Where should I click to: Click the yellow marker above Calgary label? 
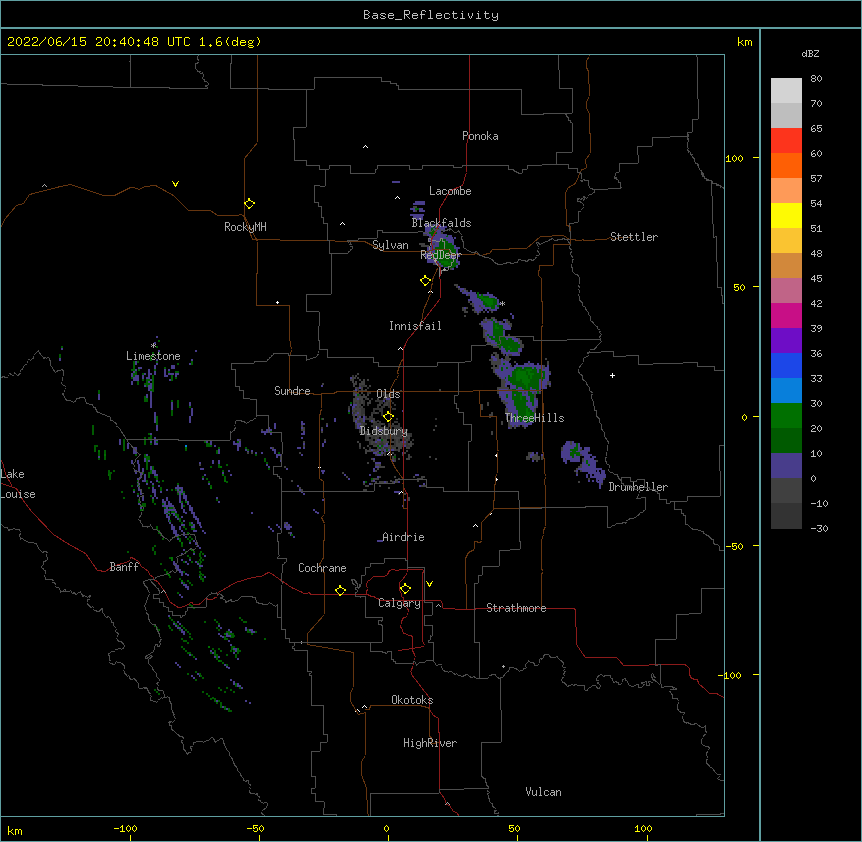(405, 589)
